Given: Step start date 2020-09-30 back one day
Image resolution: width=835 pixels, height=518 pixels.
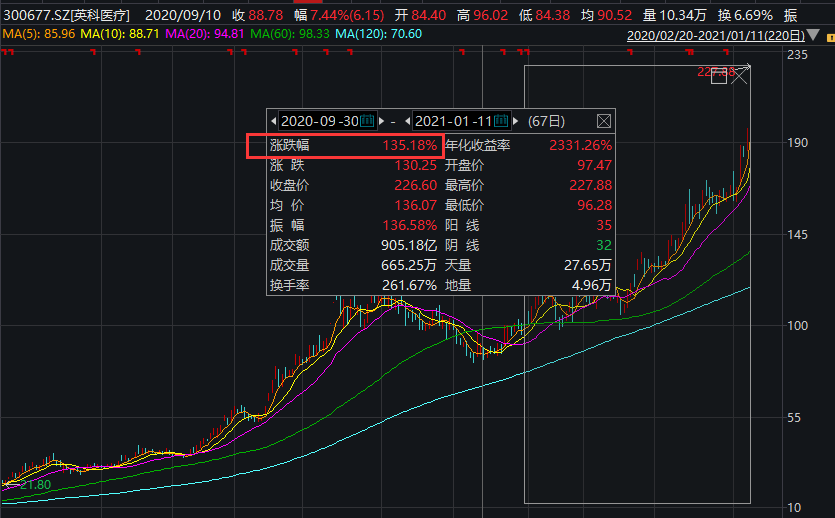Looking at the screenshot, I should (273, 121).
